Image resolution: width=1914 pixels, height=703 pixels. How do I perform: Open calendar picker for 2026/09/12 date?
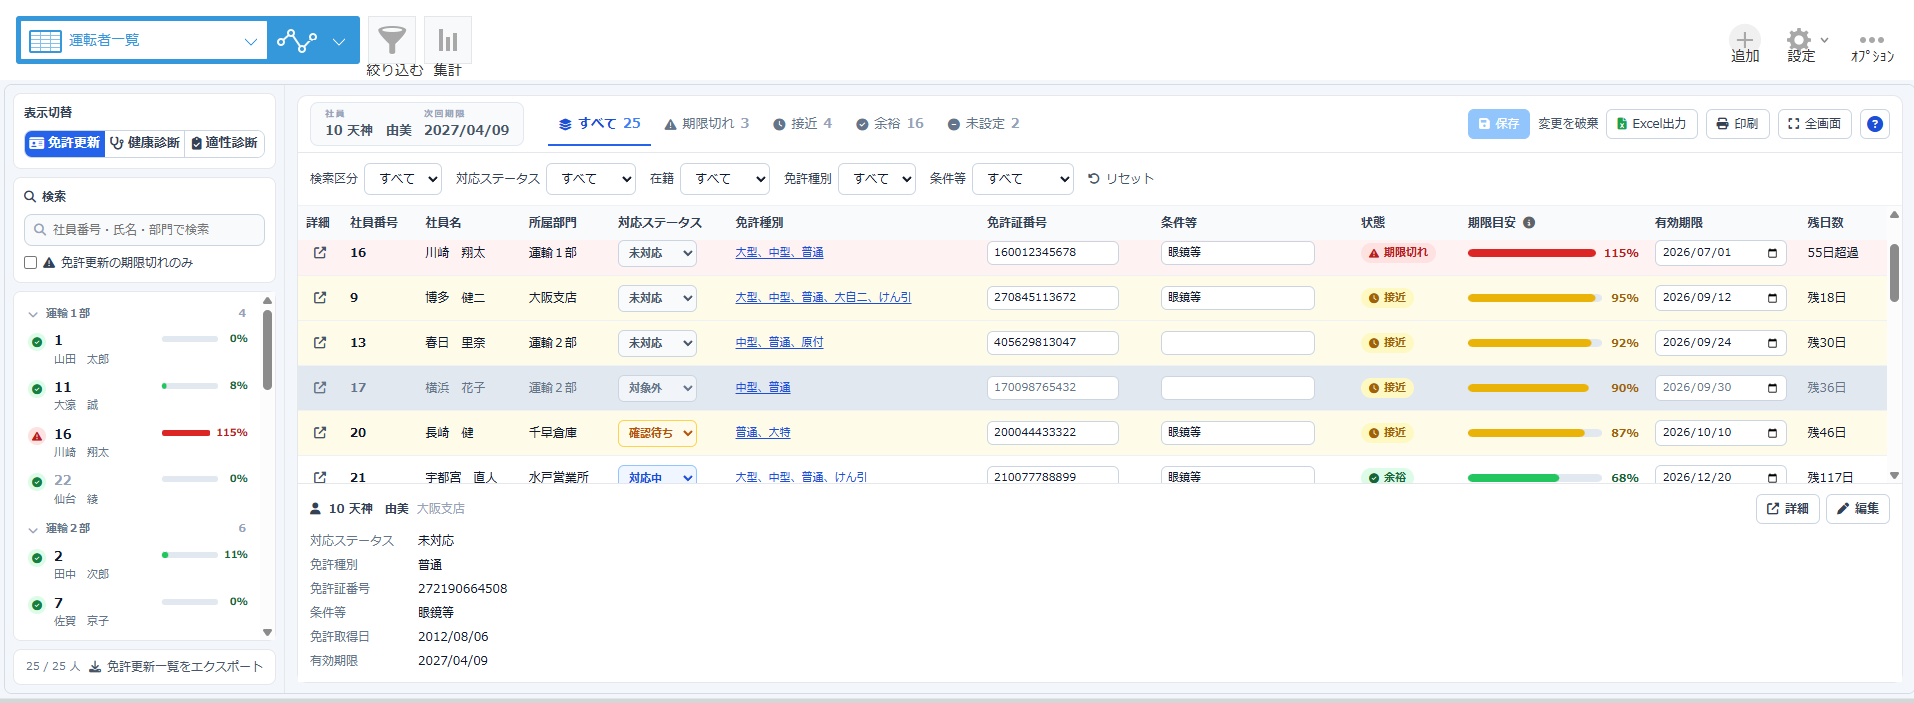(x=1772, y=298)
